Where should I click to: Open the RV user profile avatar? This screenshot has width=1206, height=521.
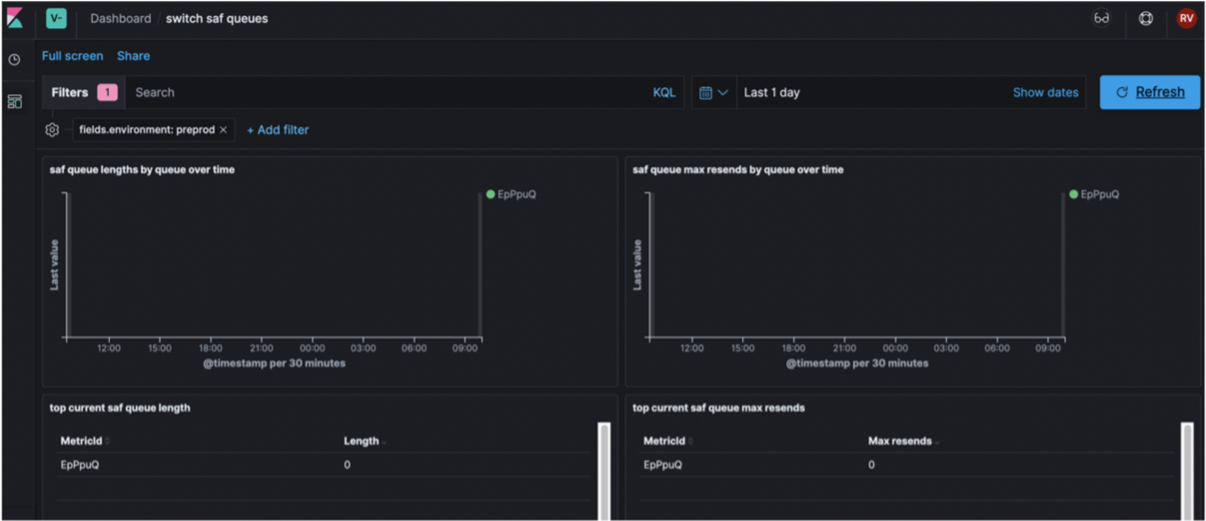1186,19
